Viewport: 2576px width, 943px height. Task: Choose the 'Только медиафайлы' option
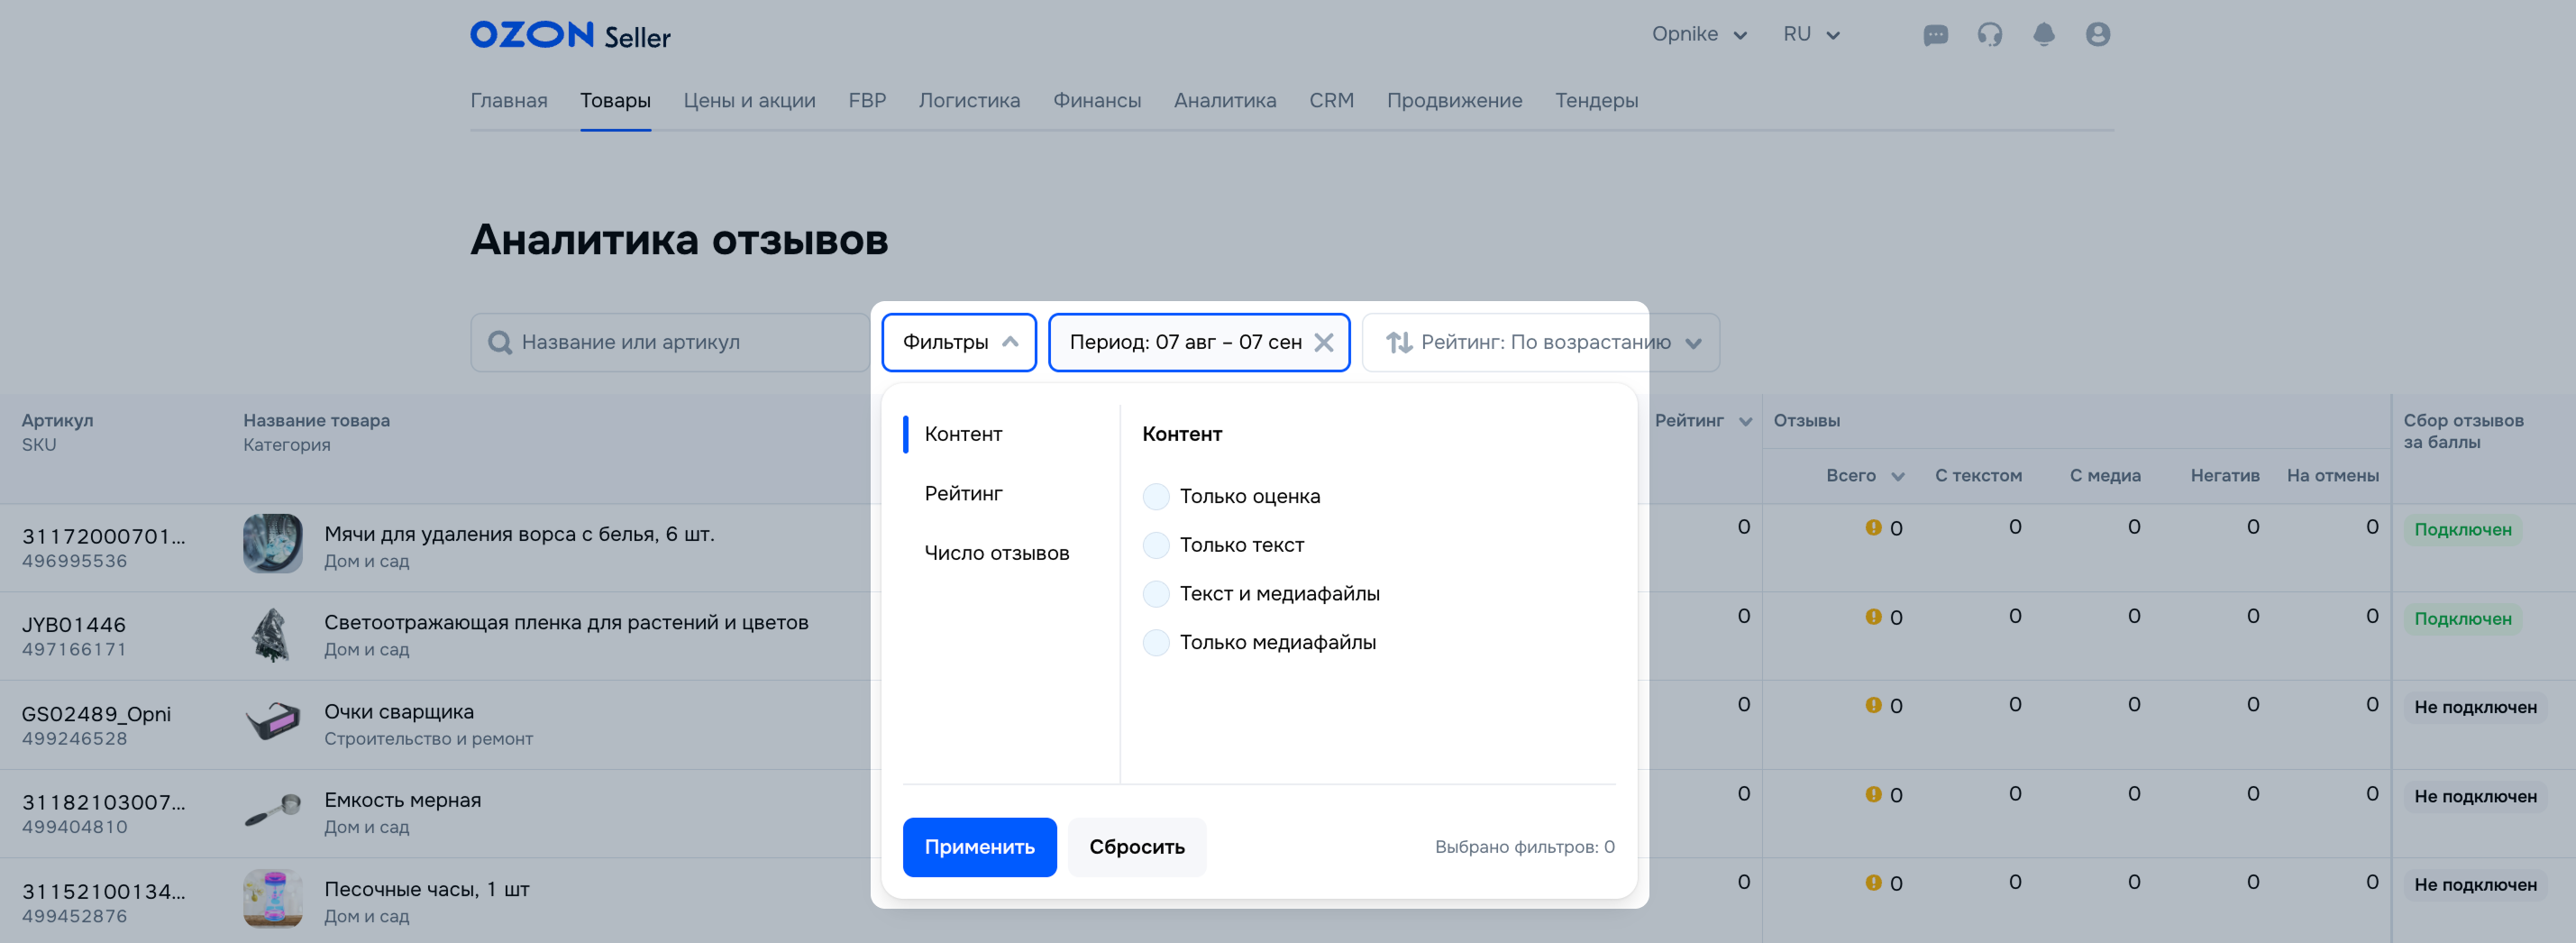click(x=1156, y=643)
